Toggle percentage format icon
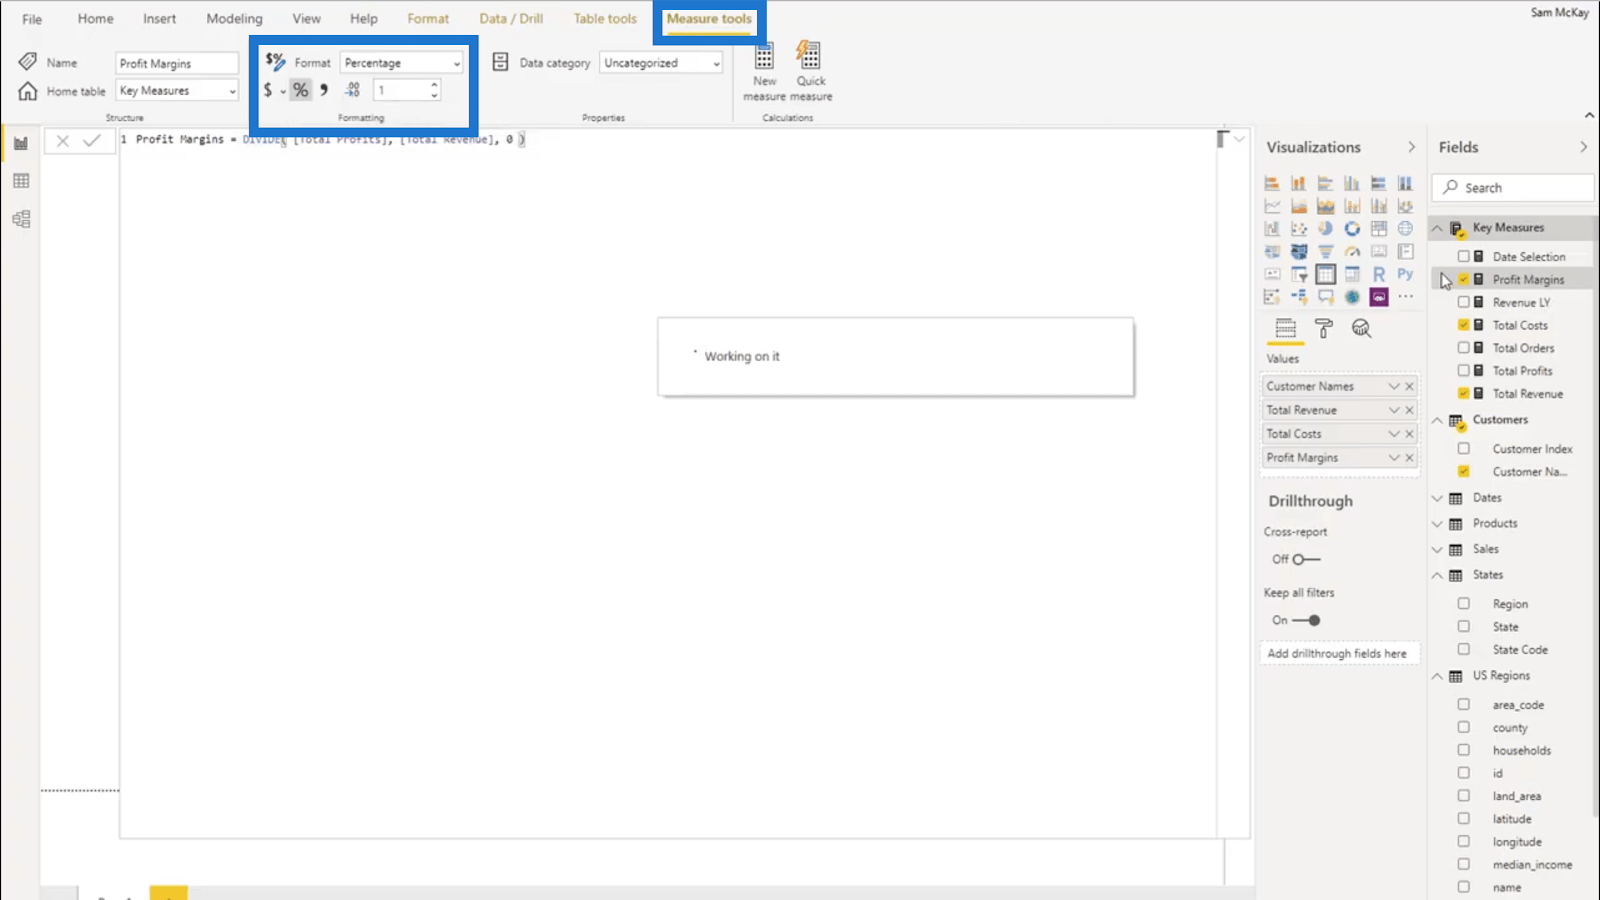Image resolution: width=1600 pixels, height=900 pixels. [x=300, y=90]
